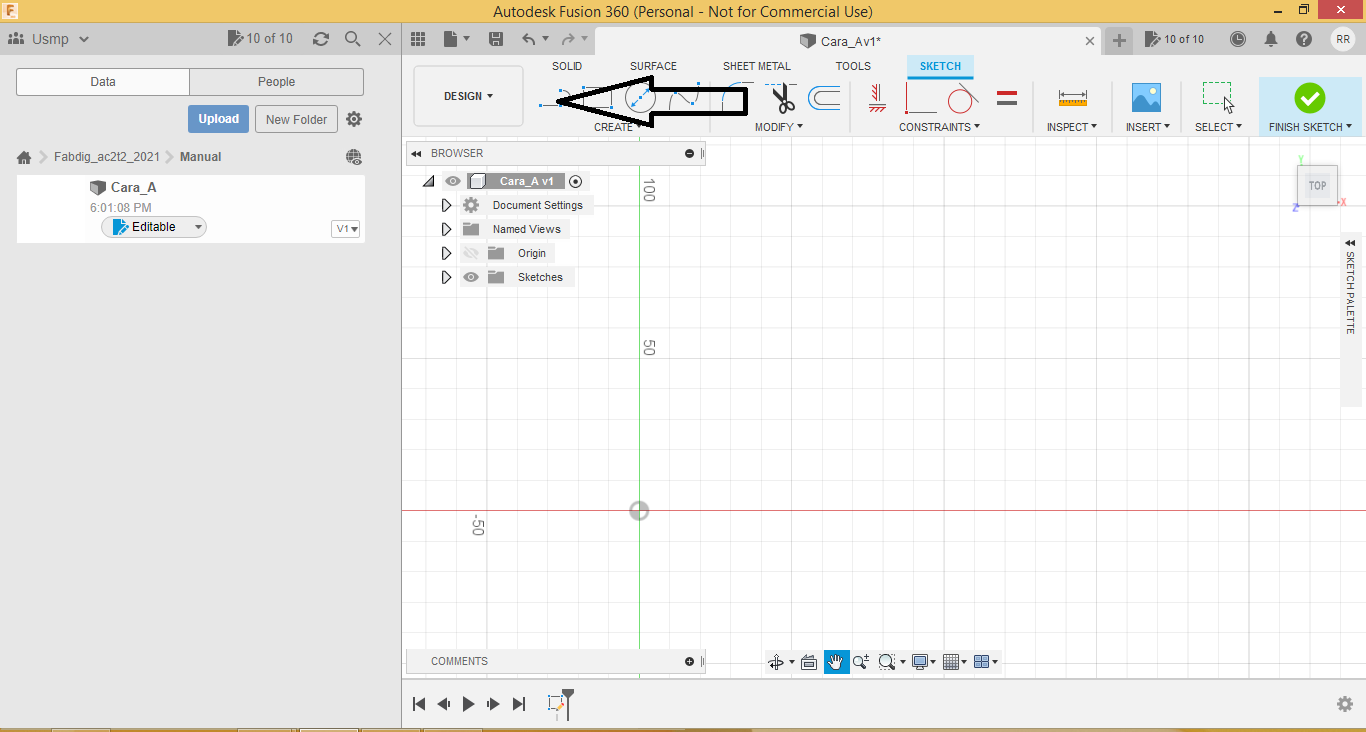The image size is (1366, 732).
Task: Open the CONSTRAINTS dropdown menu
Action: pyautogui.click(x=939, y=127)
